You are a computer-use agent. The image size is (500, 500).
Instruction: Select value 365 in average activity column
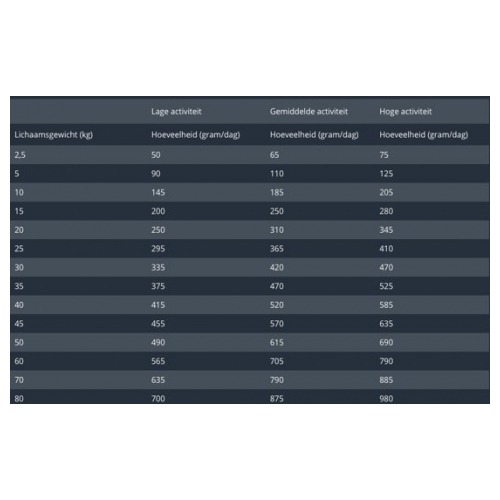tap(277, 248)
